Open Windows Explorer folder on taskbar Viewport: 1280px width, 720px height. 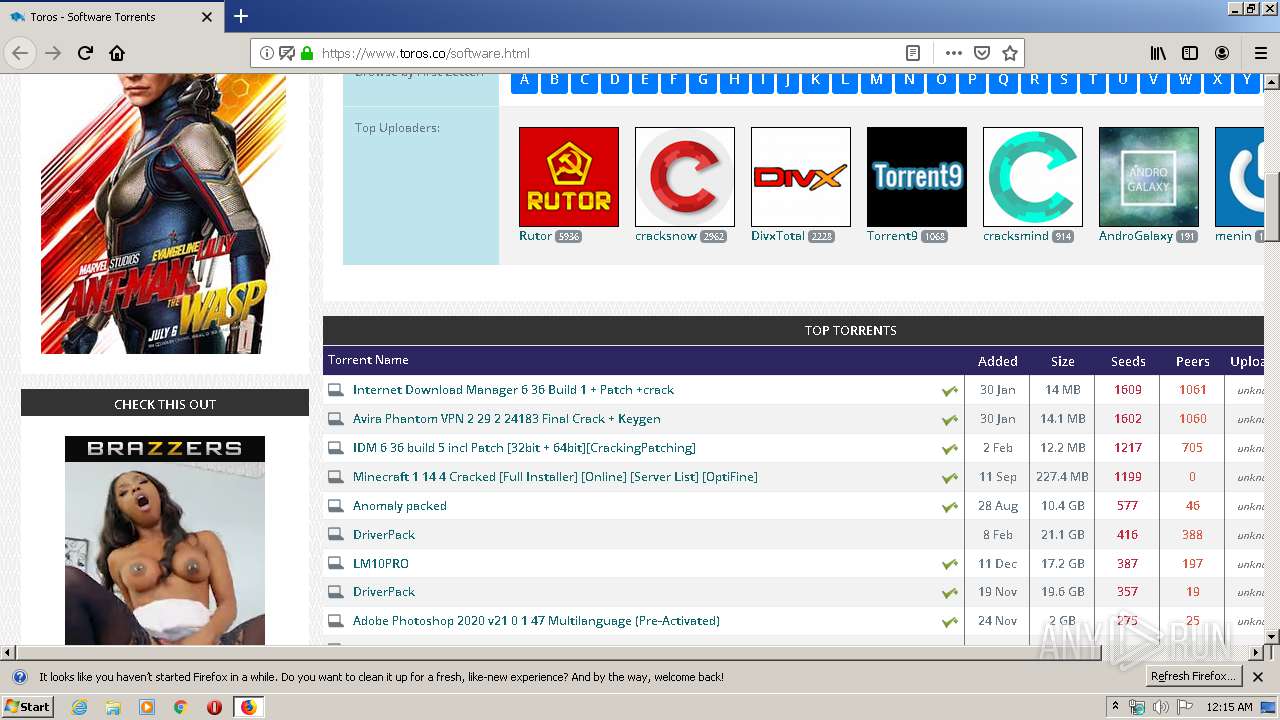click(x=113, y=707)
